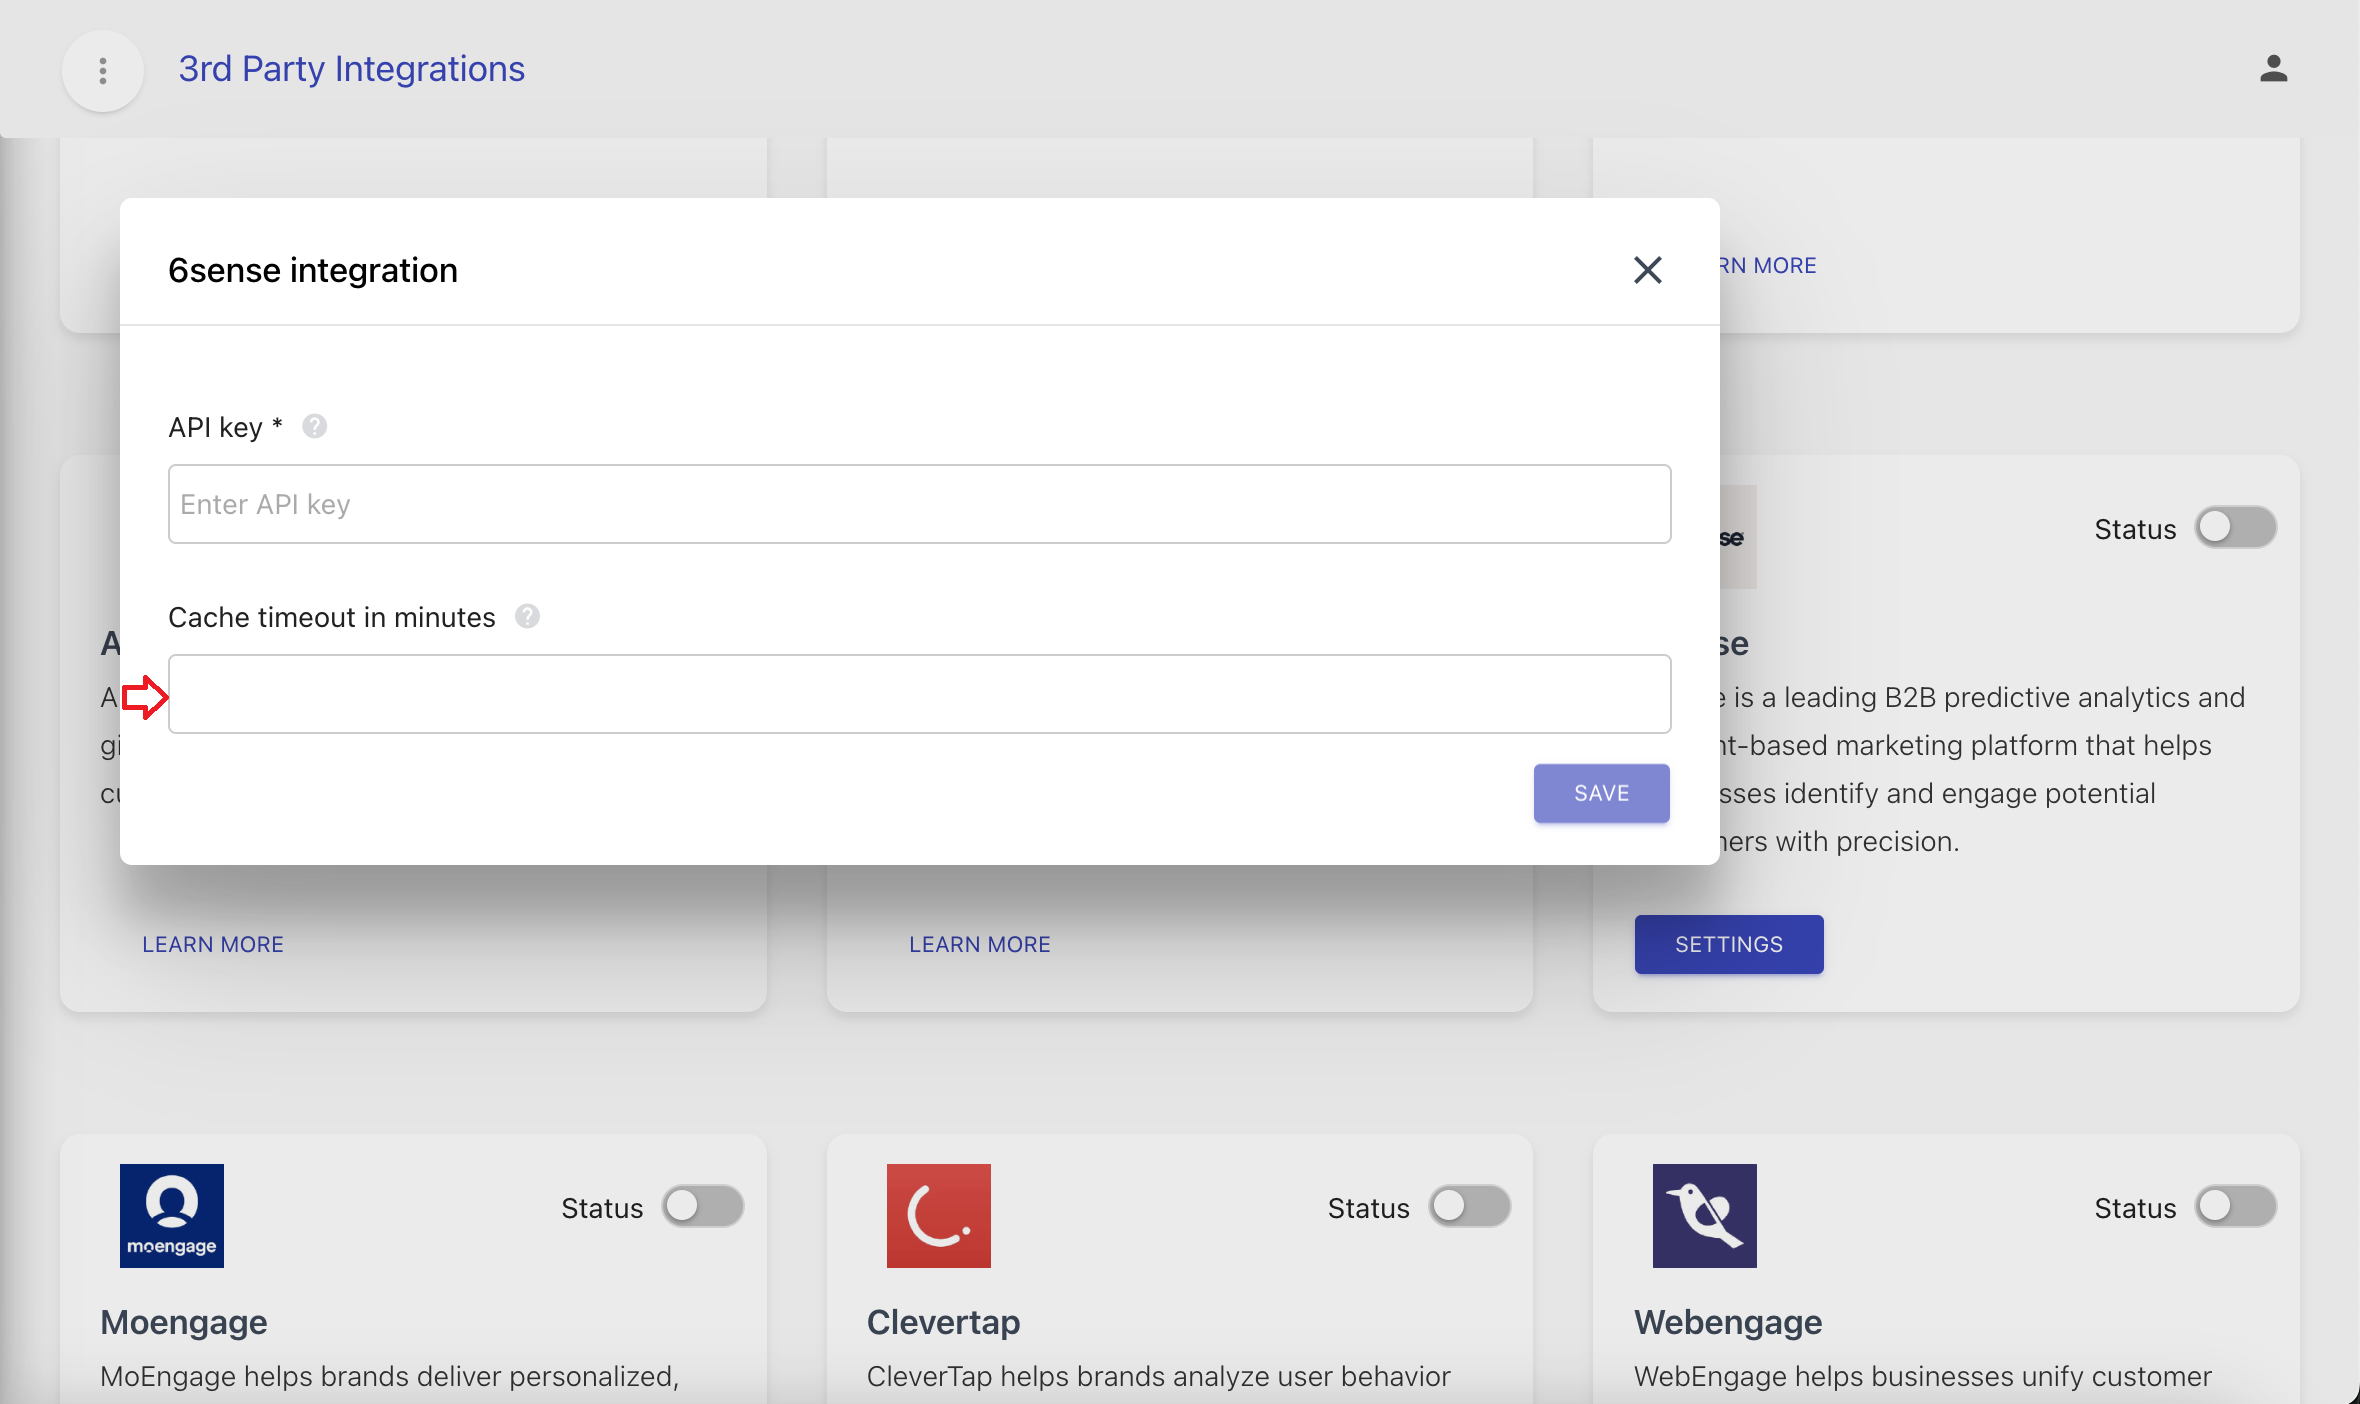Toggle the 6sense Status switch

coord(2235,528)
